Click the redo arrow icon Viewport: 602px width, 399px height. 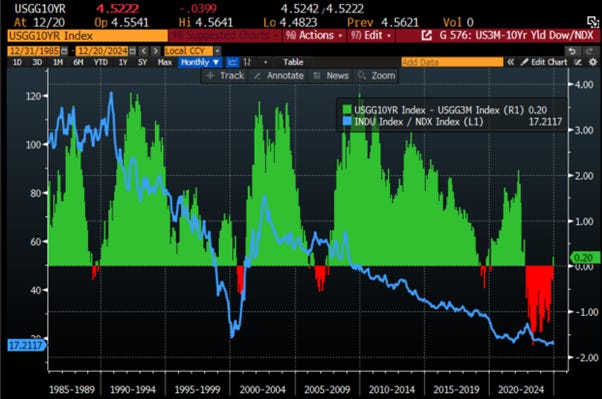(589, 51)
